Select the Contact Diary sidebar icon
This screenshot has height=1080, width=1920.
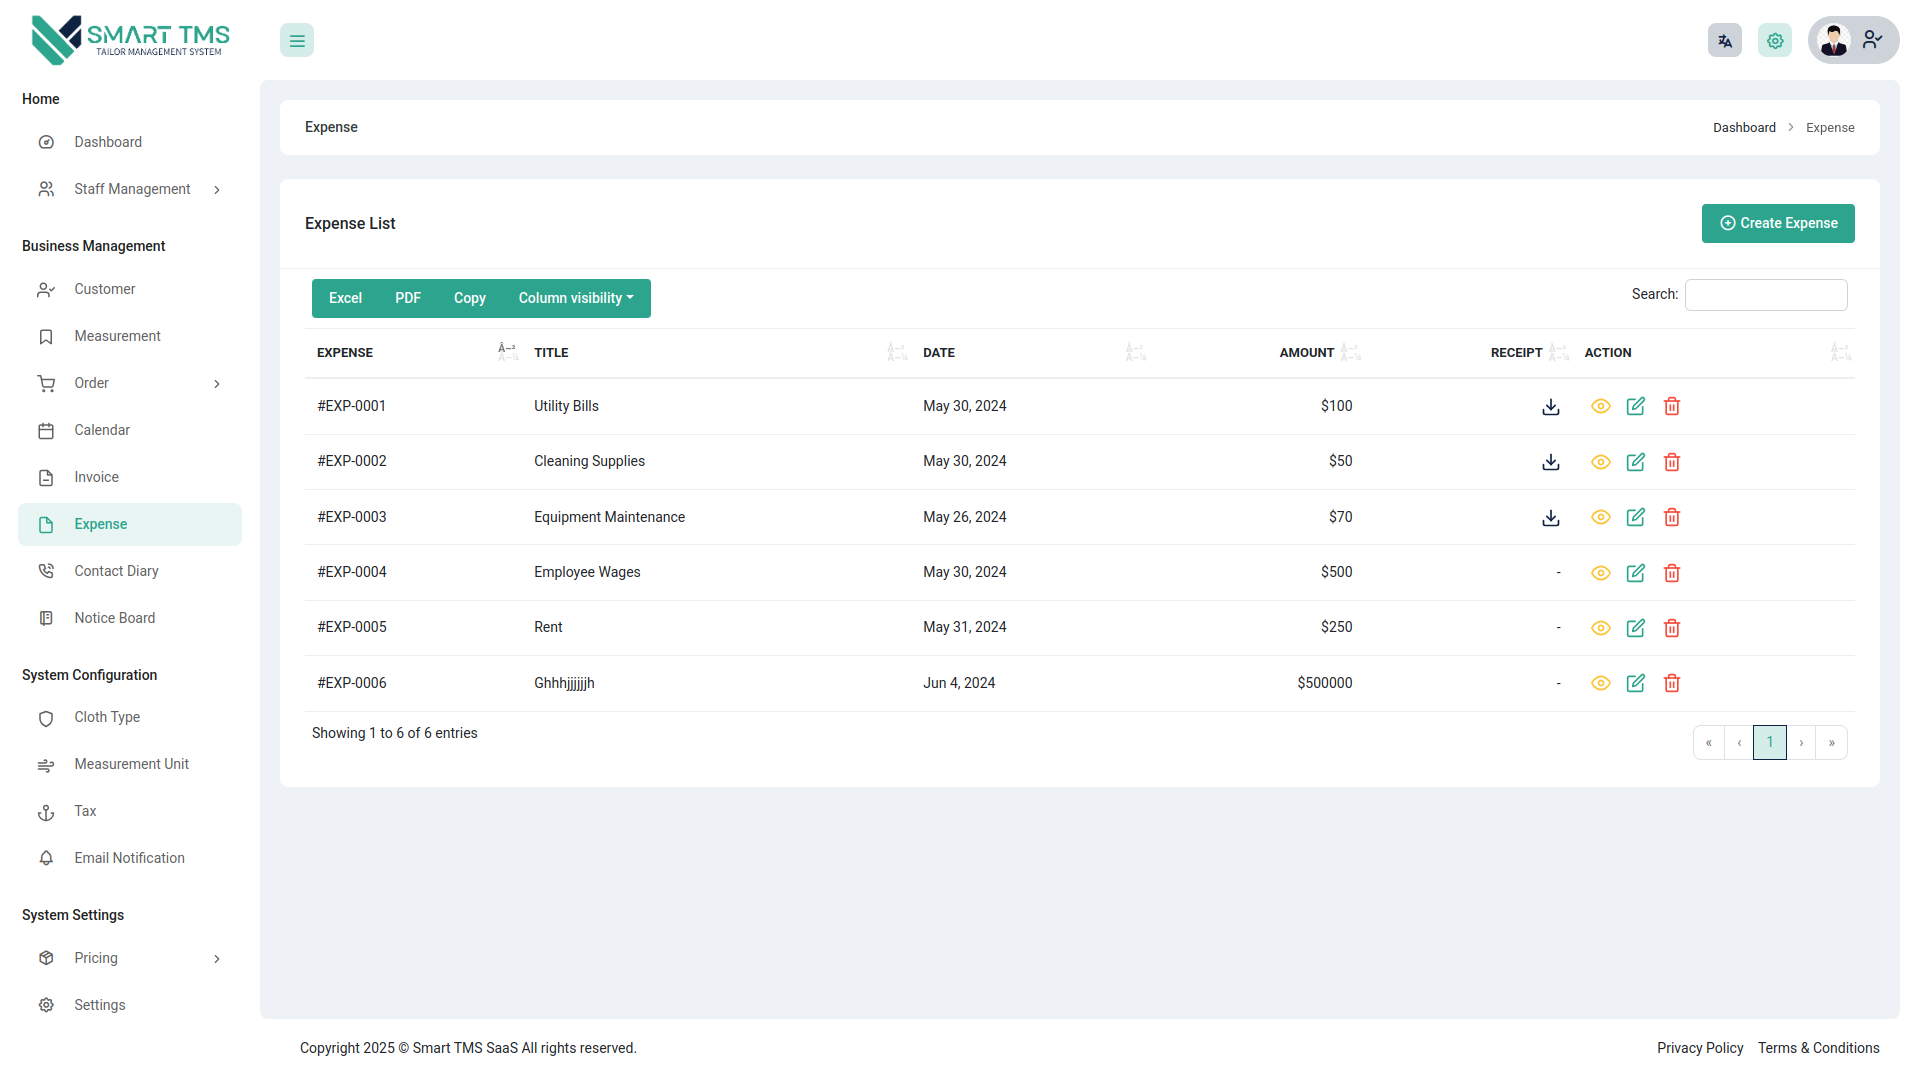(x=46, y=570)
